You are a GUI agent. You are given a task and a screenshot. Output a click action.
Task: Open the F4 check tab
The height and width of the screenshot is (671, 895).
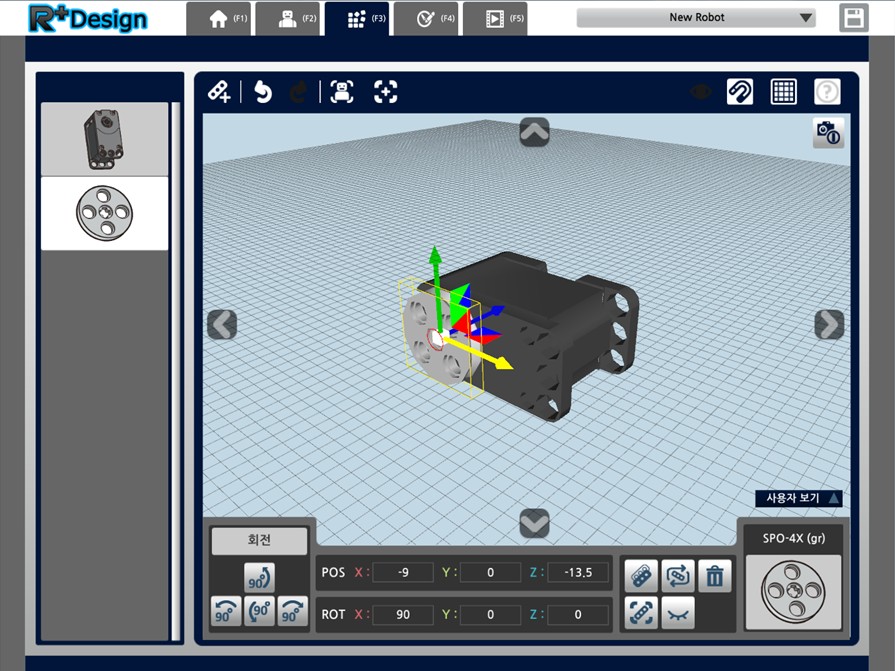426,19
